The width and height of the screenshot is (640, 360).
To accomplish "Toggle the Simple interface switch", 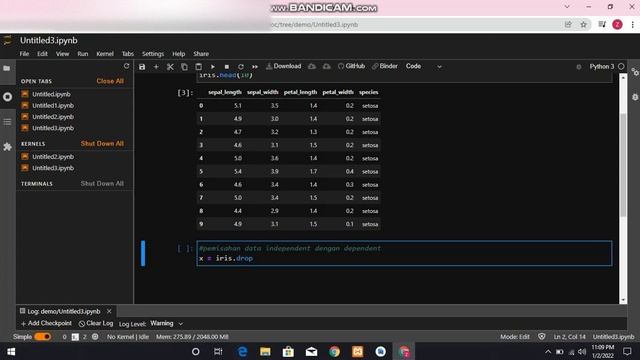I will [42, 337].
